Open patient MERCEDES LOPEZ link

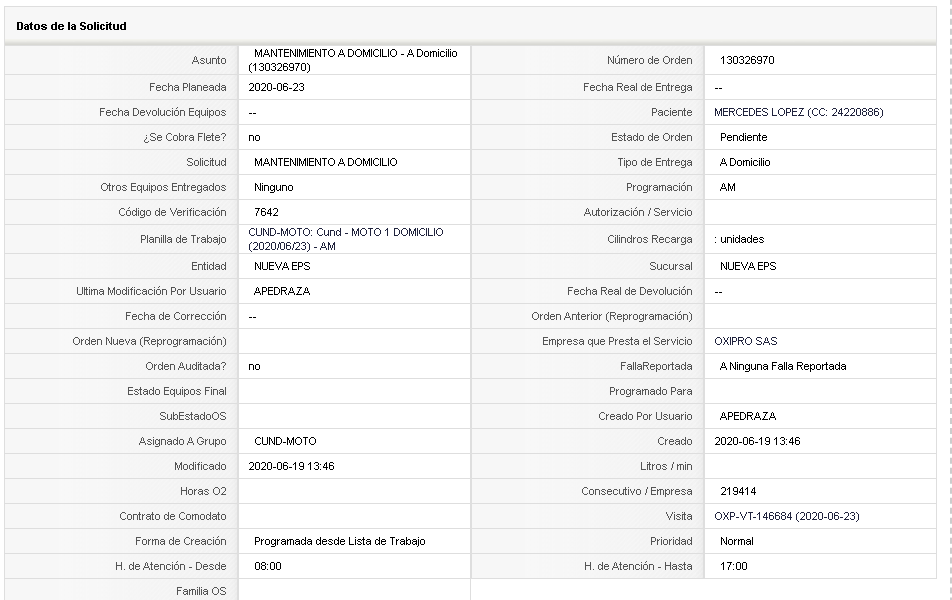(x=798, y=112)
